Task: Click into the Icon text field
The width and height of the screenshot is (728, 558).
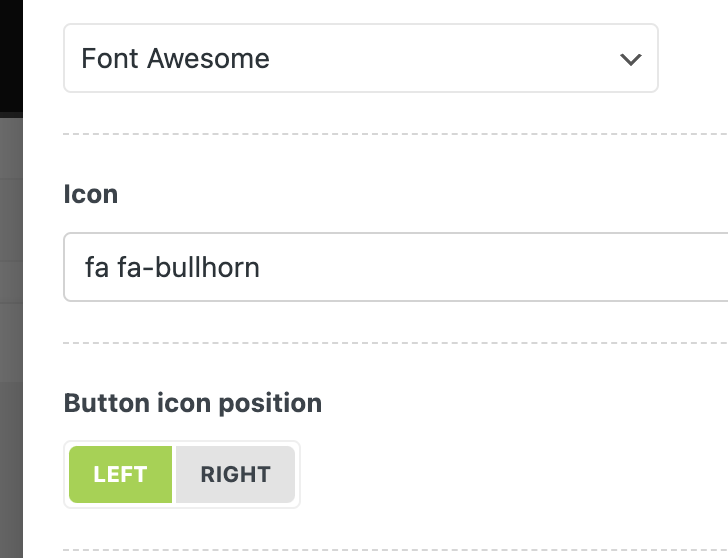Action: pyautogui.click(x=400, y=267)
